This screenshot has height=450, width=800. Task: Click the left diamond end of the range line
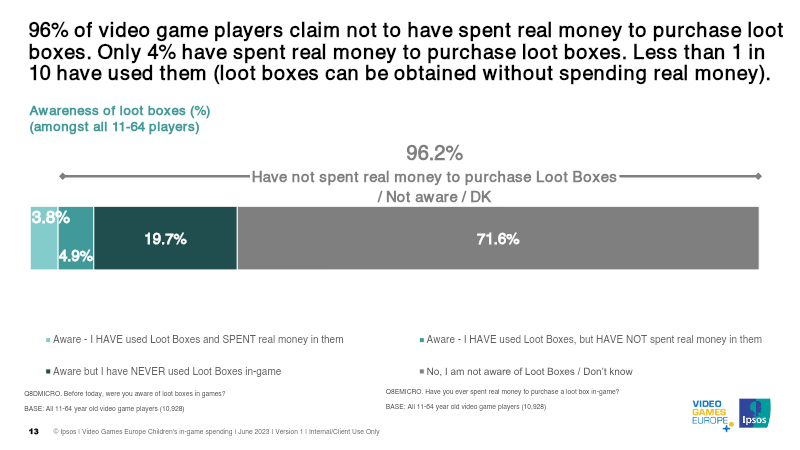click(62, 177)
